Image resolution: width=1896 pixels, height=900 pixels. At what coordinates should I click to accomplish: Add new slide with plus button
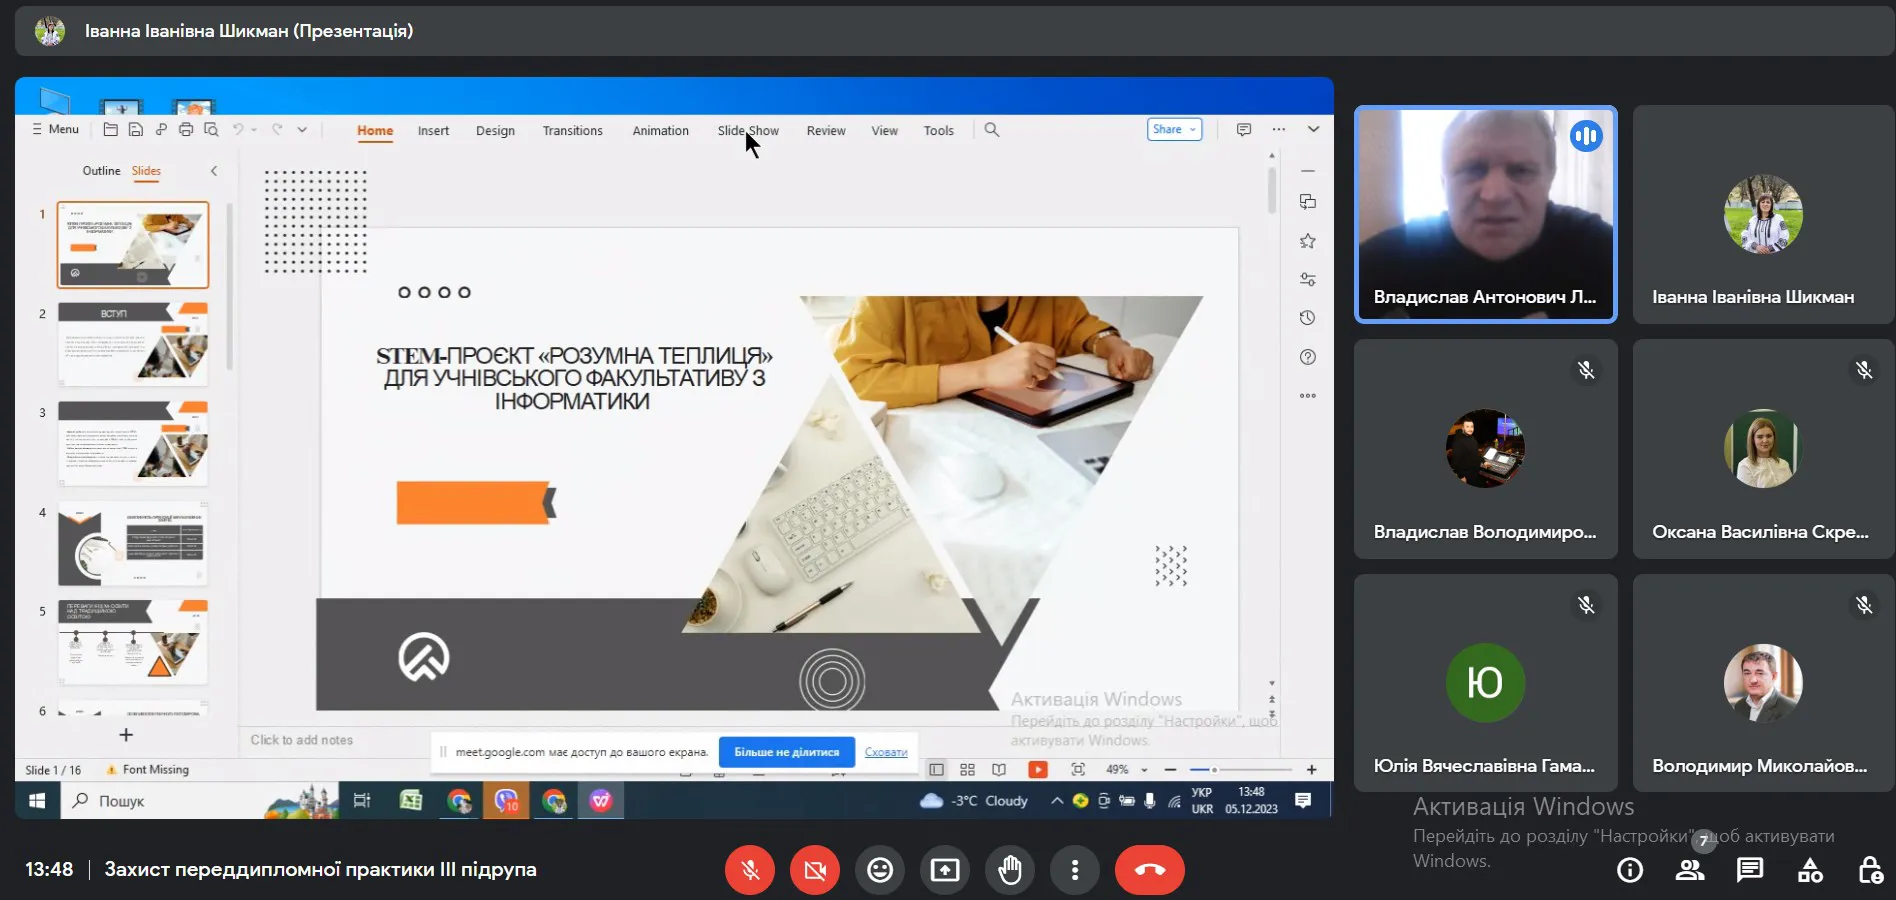(126, 735)
